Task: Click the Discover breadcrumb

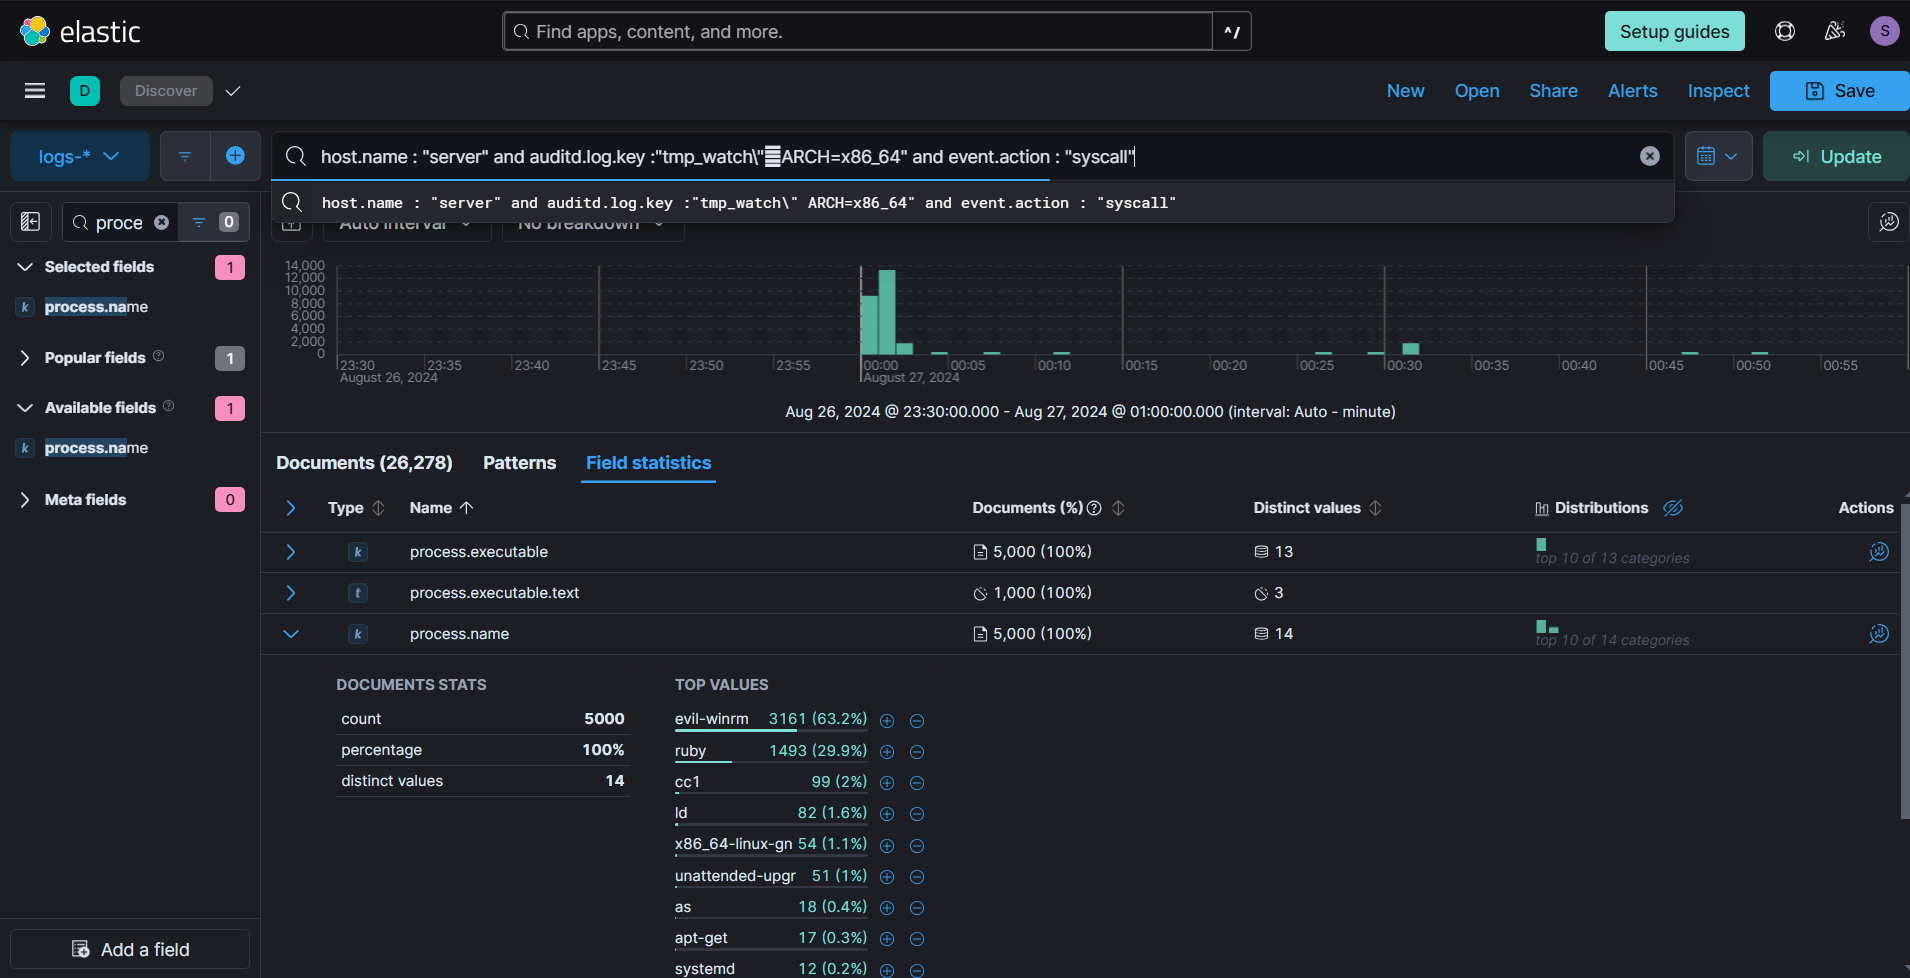Action: (x=166, y=91)
